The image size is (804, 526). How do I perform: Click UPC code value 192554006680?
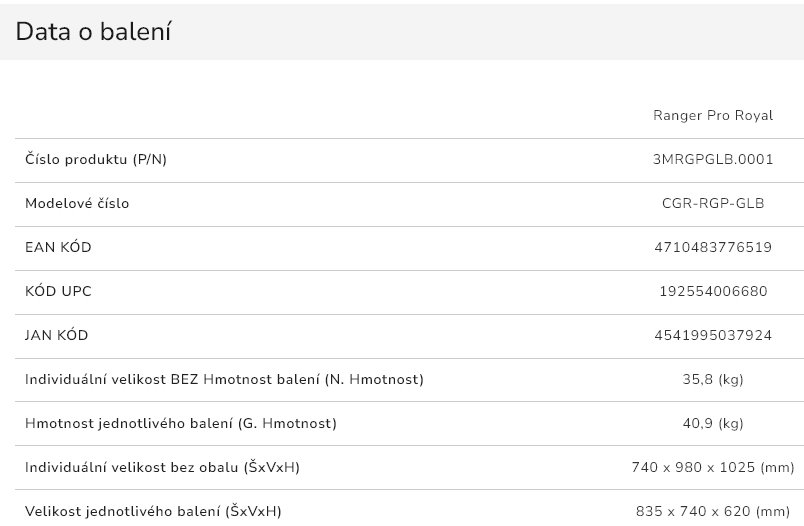pyautogui.click(x=713, y=291)
